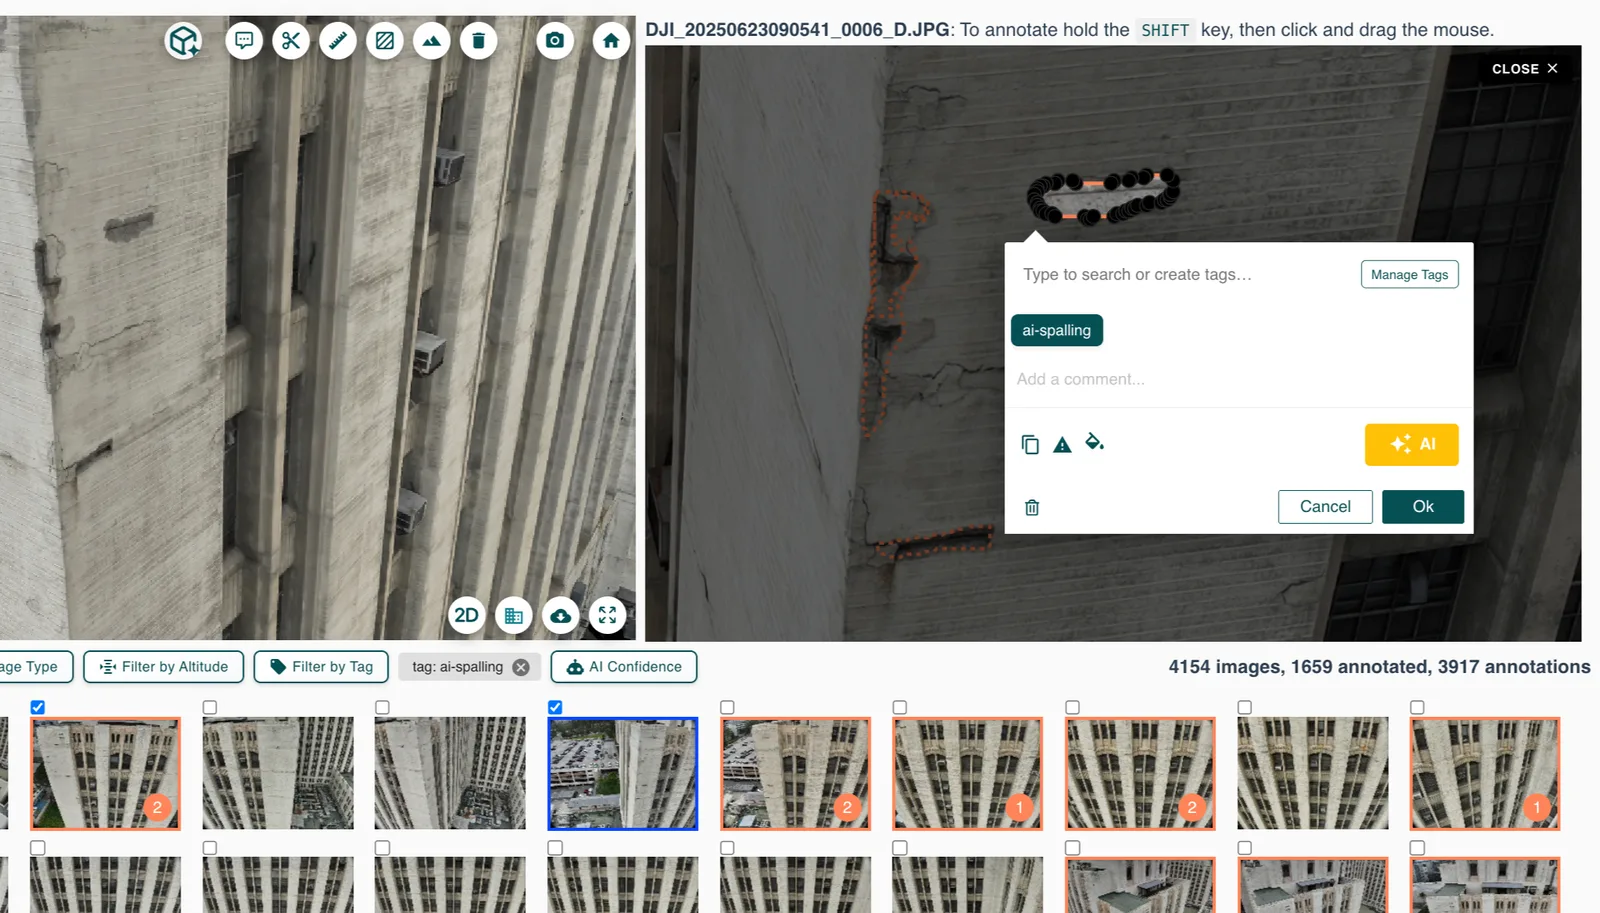Switch the viewer to 2D mode
The height and width of the screenshot is (913, 1600).
tap(467, 615)
